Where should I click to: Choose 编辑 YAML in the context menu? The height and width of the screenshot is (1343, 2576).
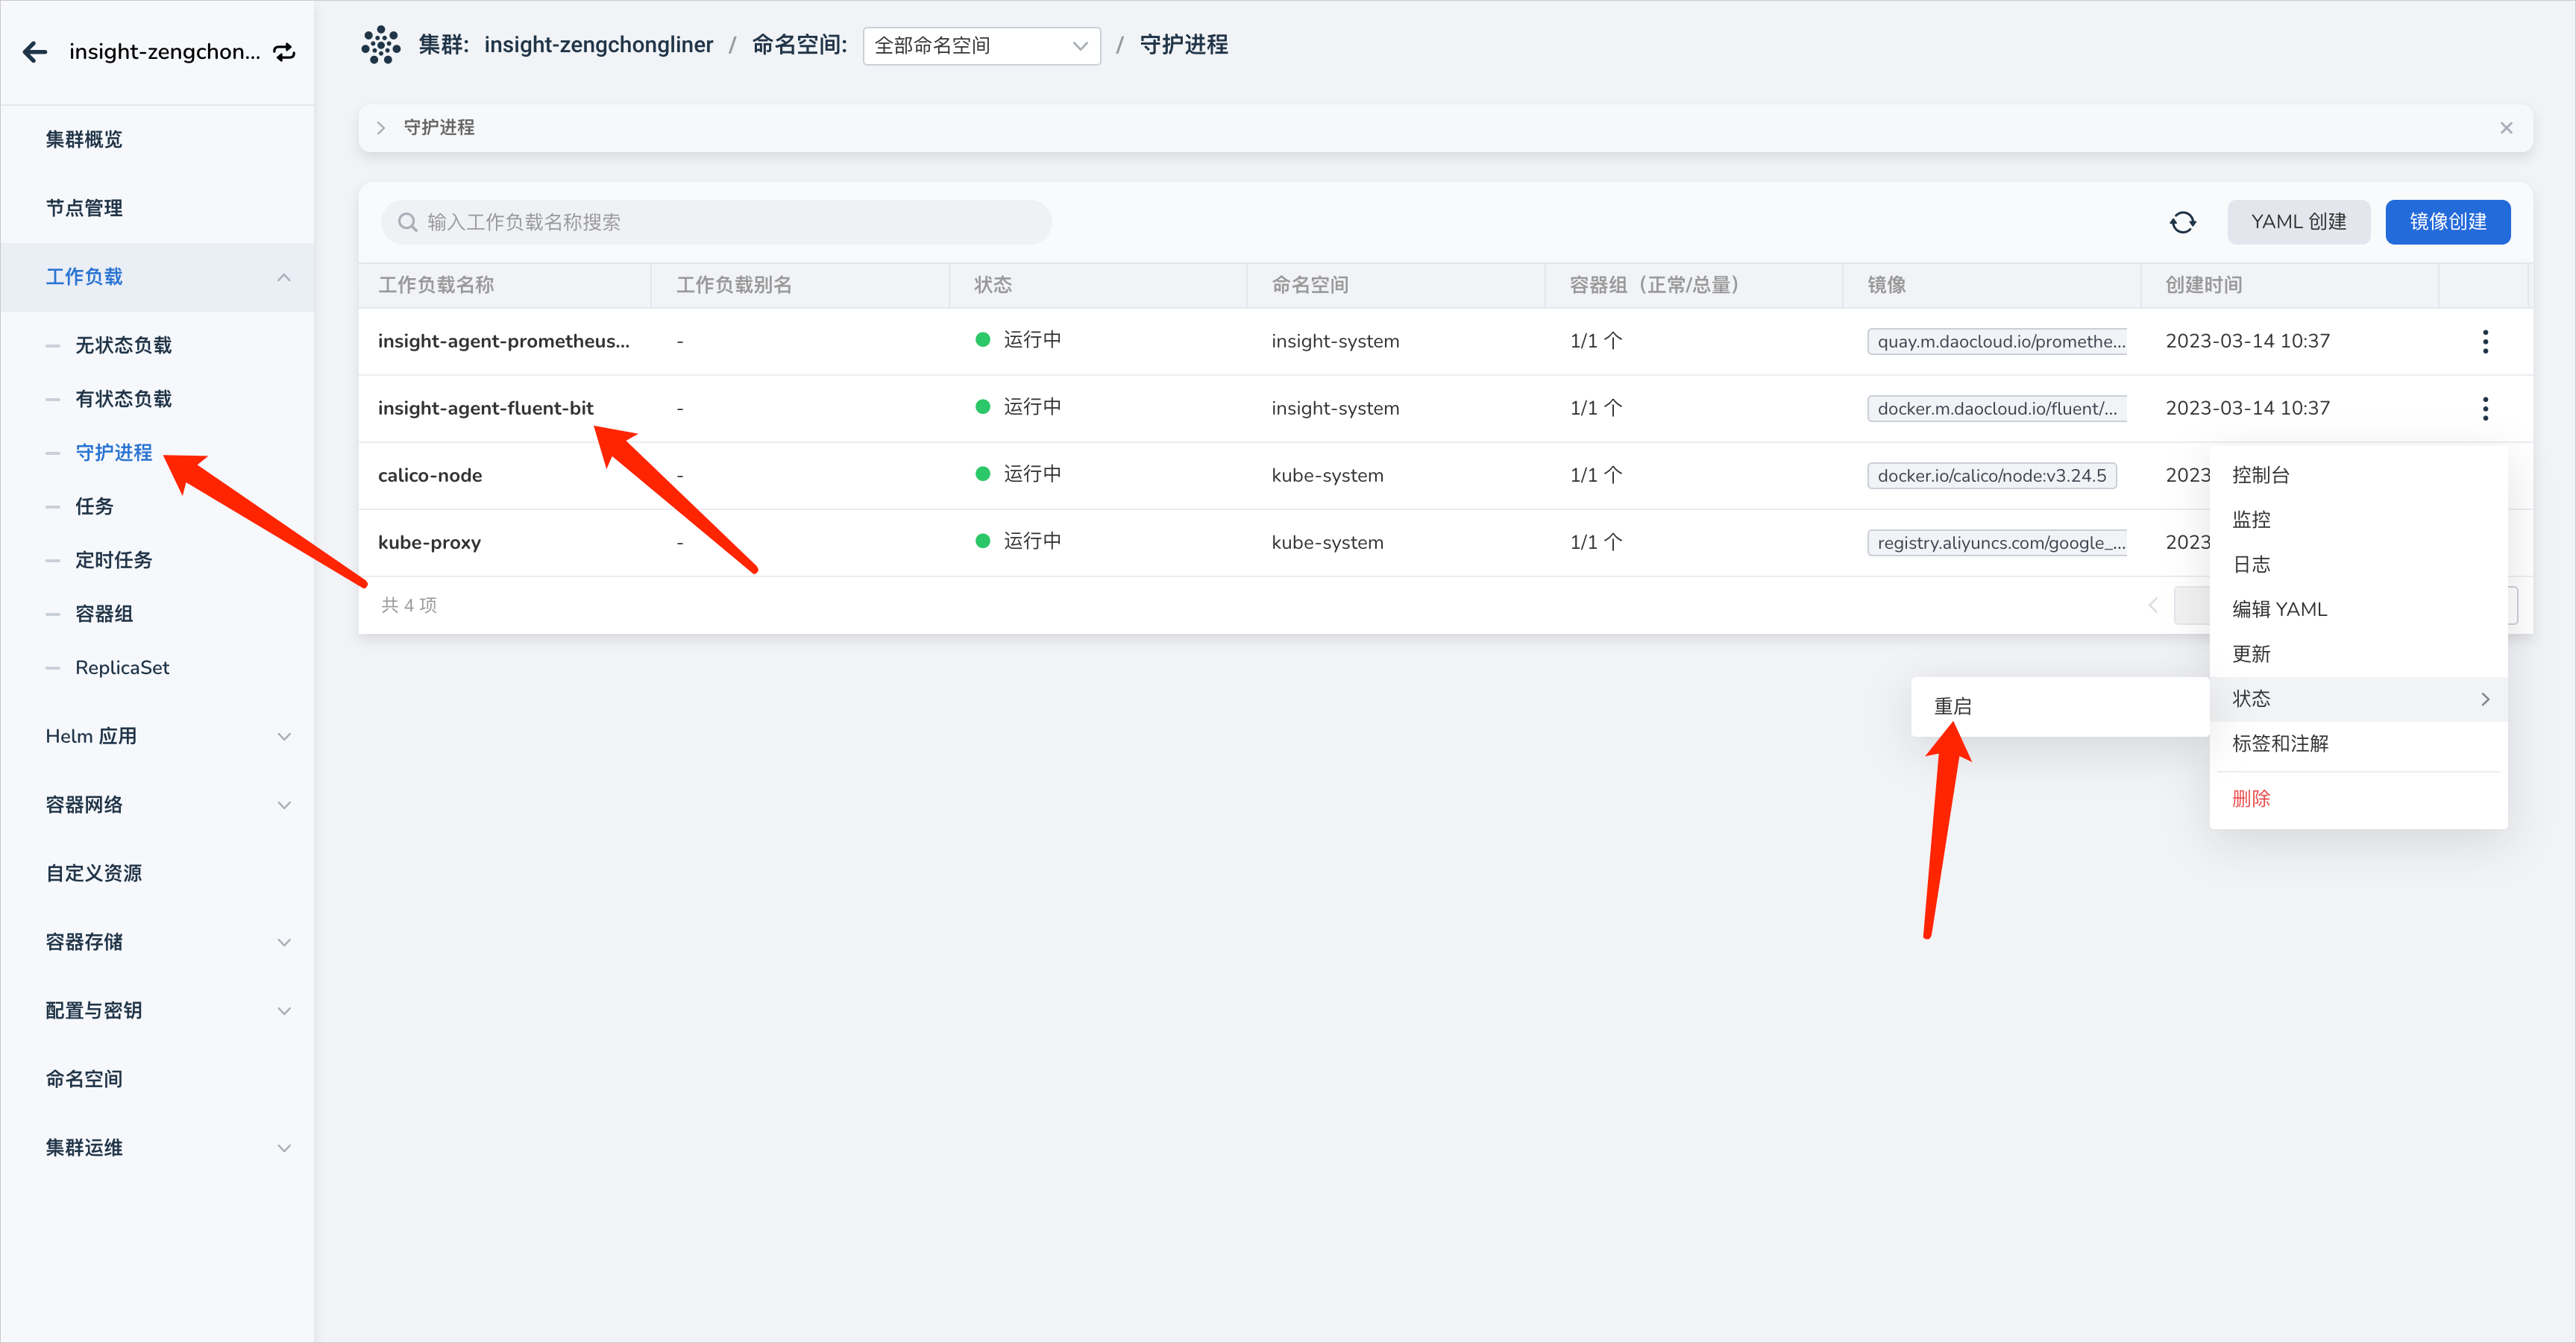point(2358,609)
